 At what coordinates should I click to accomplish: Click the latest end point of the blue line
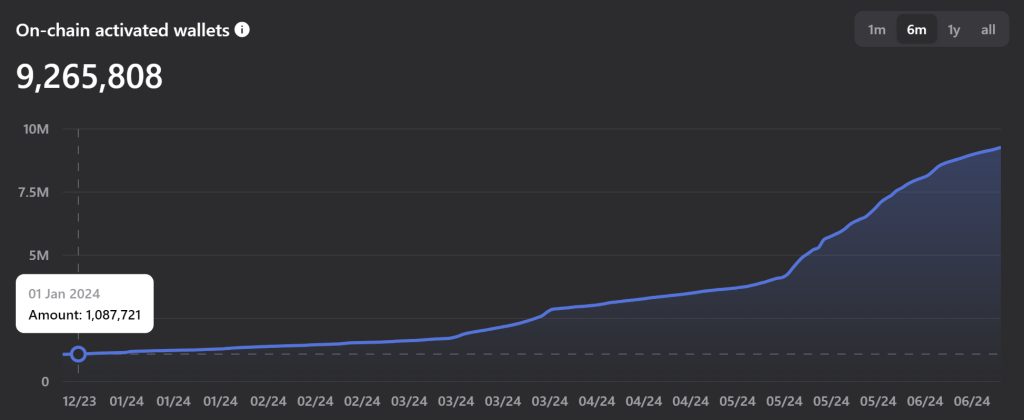coord(1000,148)
